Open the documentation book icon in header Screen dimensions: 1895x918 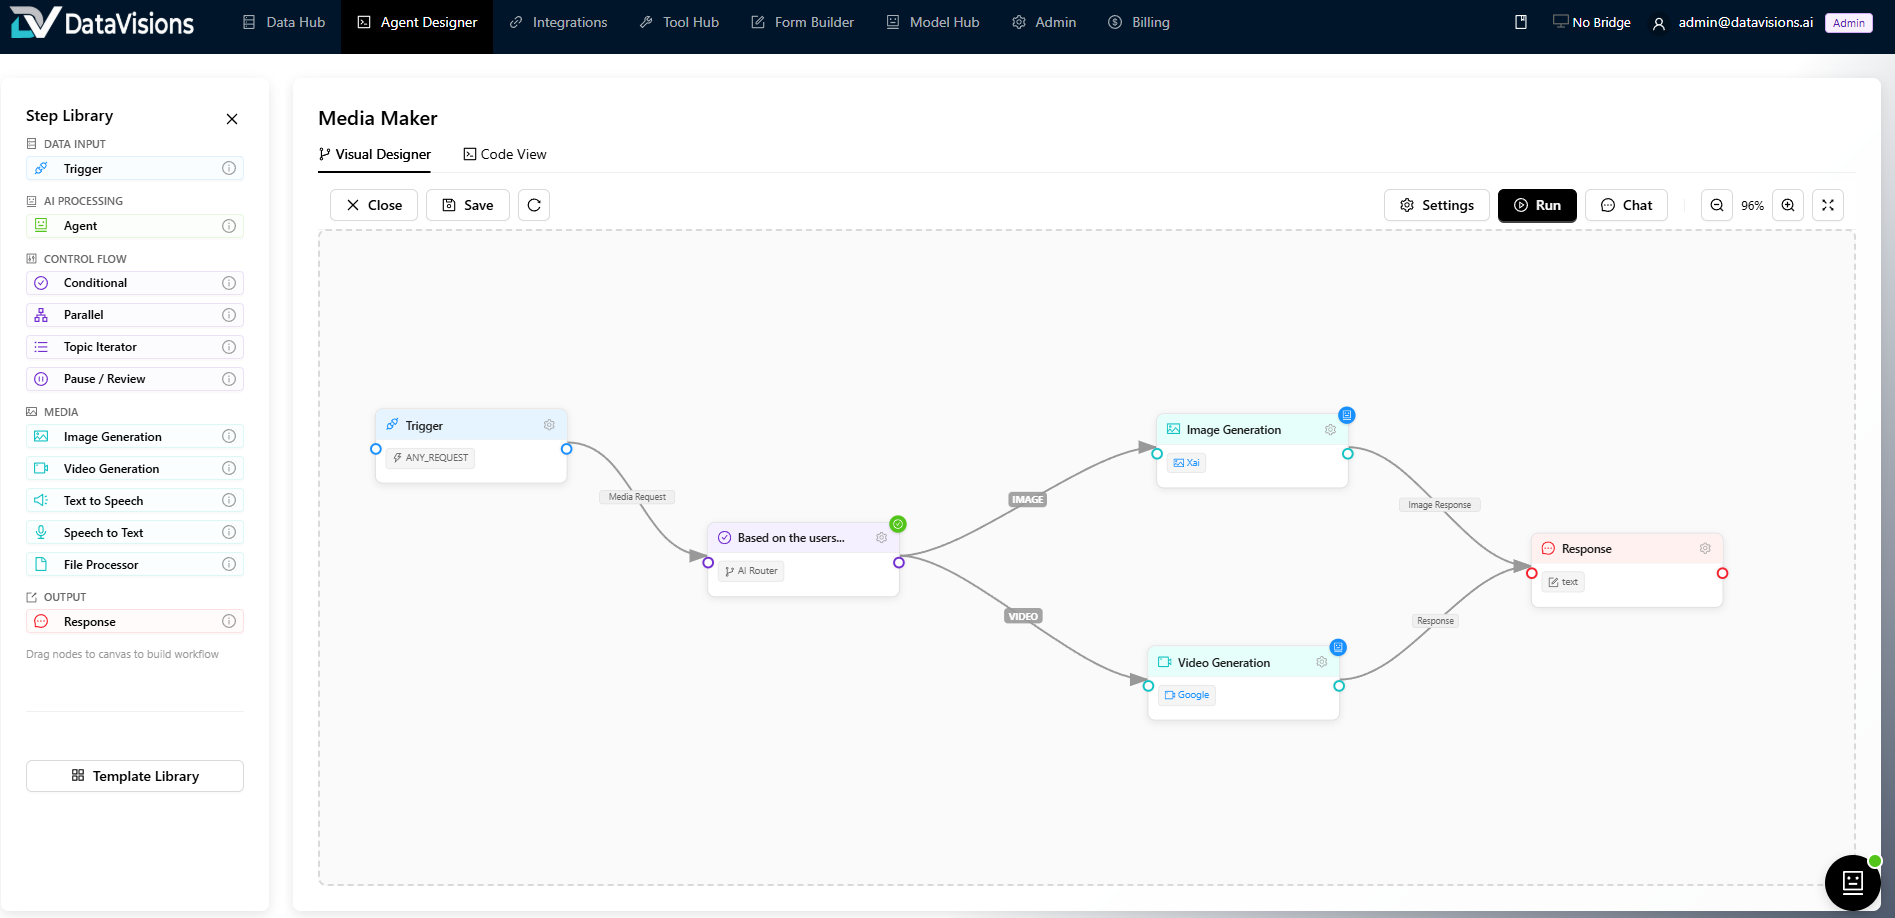point(1521,22)
